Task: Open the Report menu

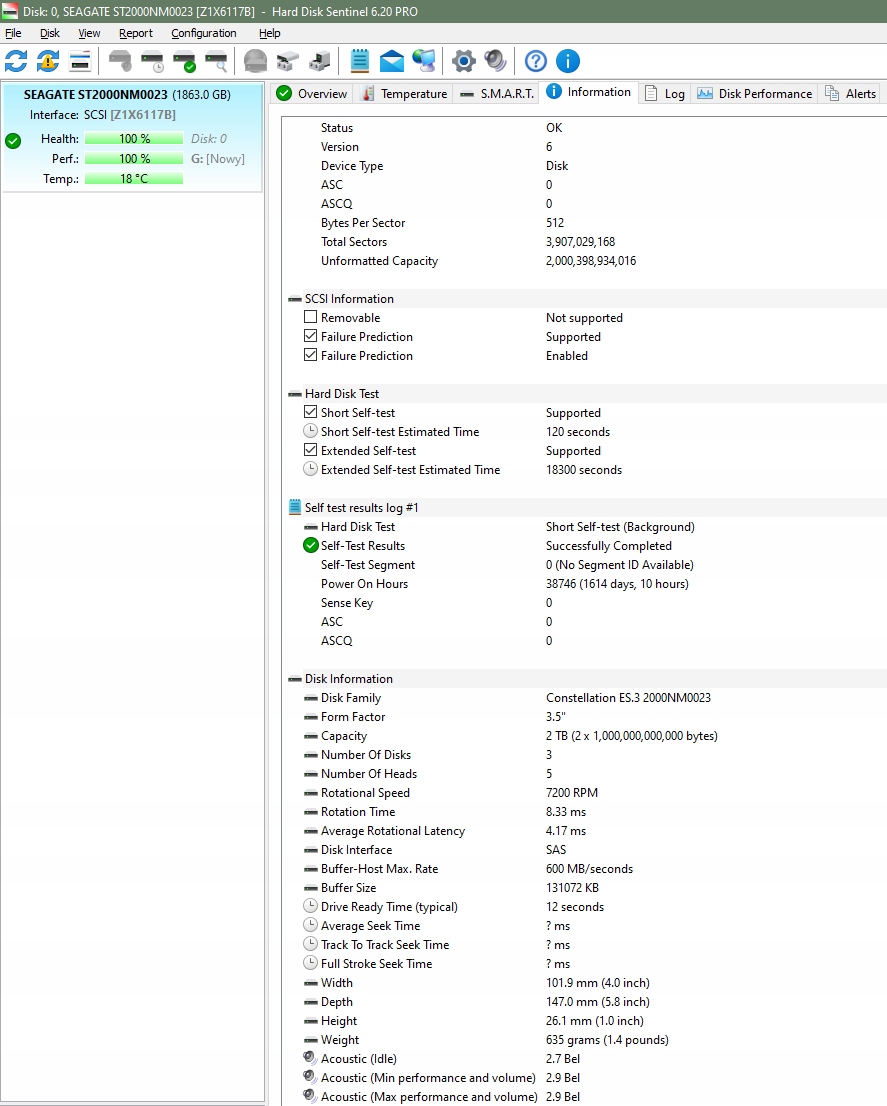Action: point(135,33)
